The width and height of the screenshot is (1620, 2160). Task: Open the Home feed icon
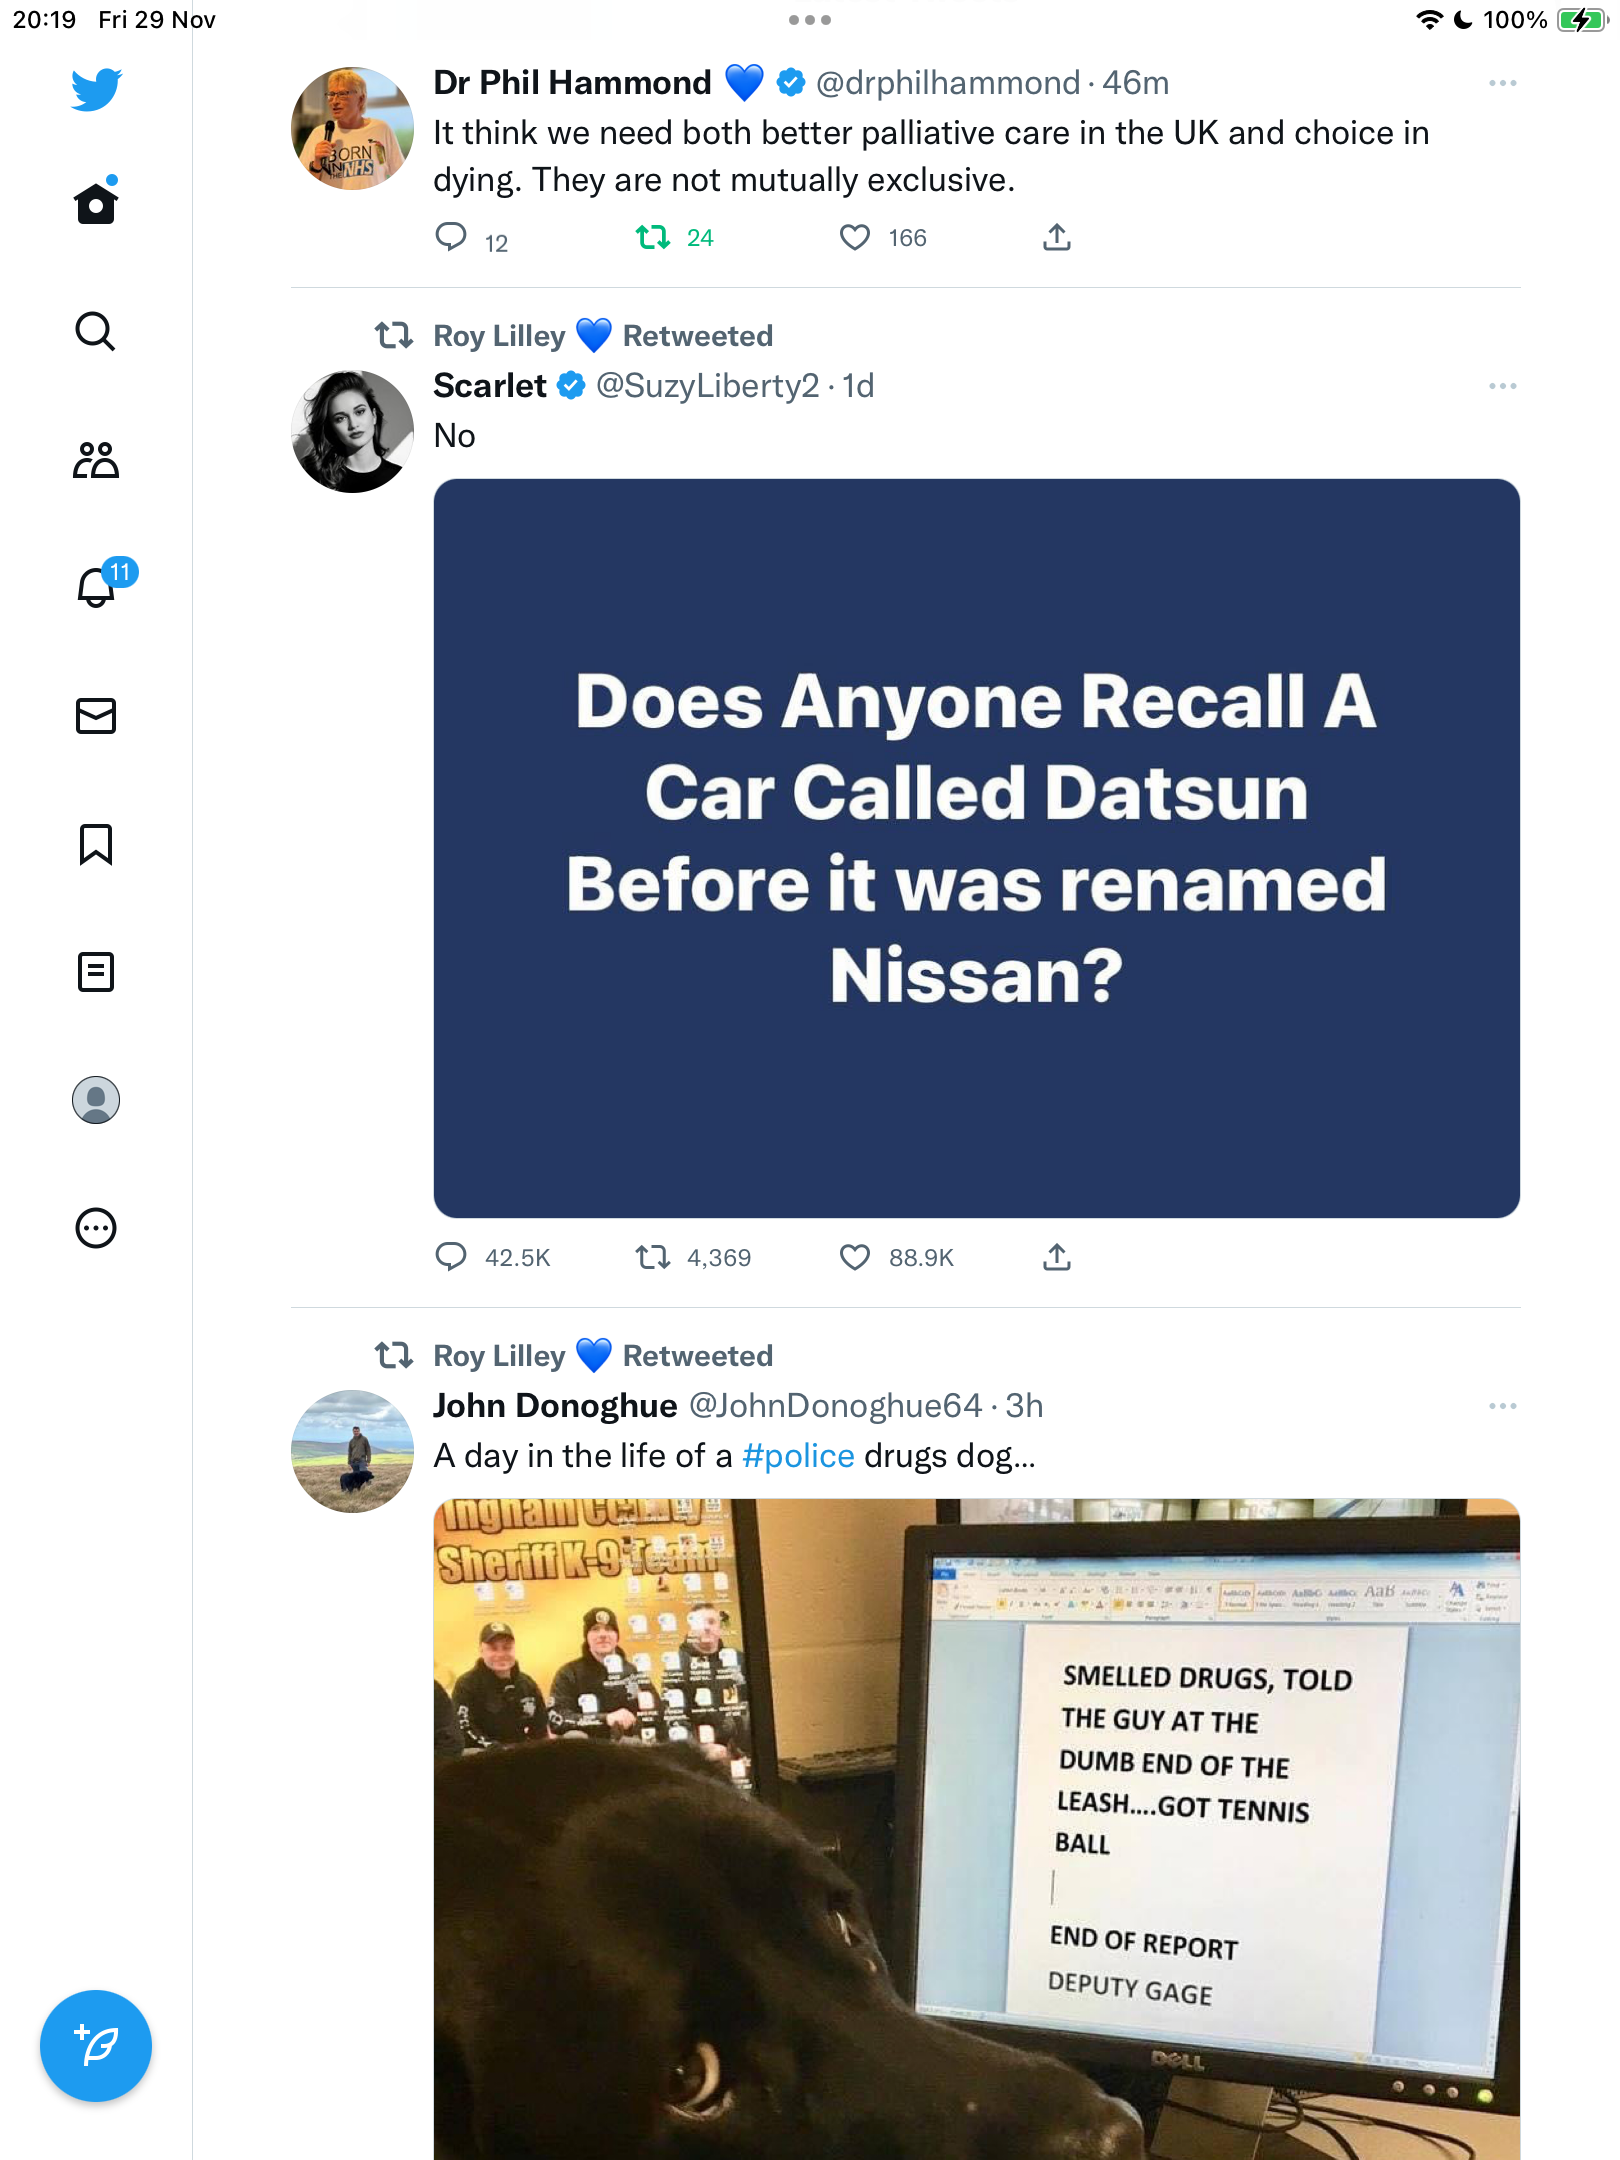click(x=96, y=203)
